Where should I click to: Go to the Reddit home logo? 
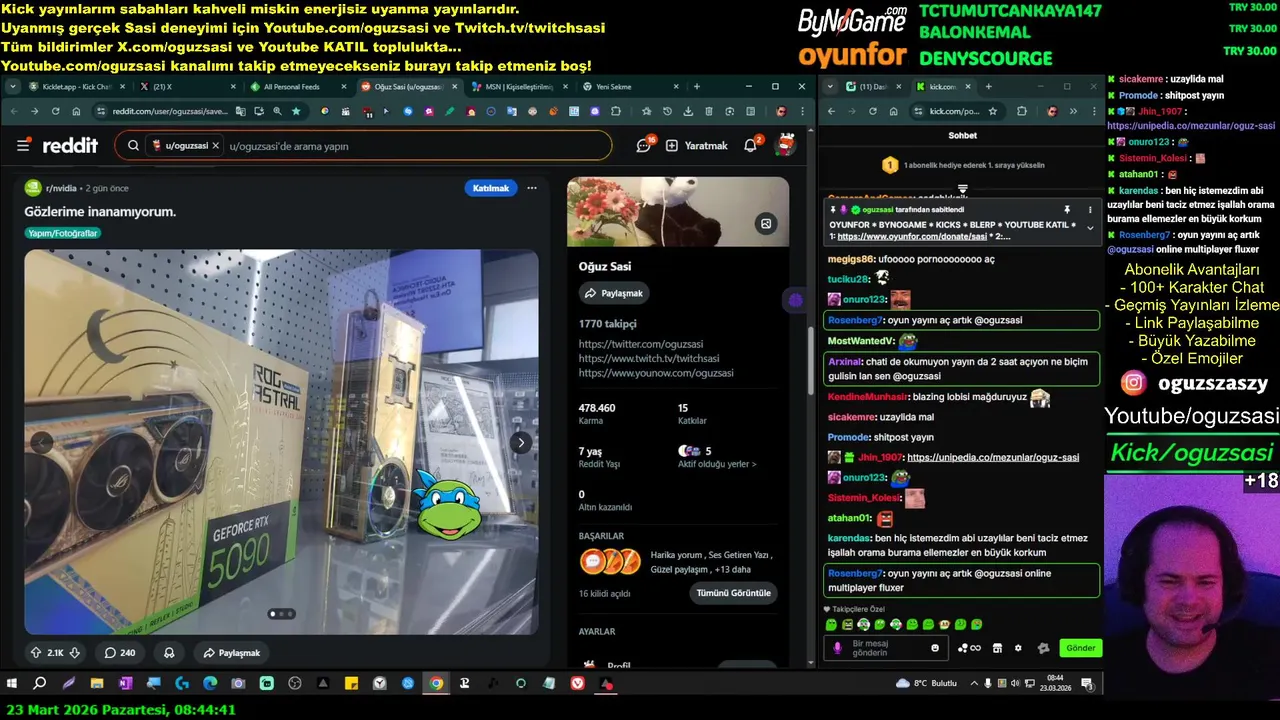pyautogui.click(x=70, y=146)
